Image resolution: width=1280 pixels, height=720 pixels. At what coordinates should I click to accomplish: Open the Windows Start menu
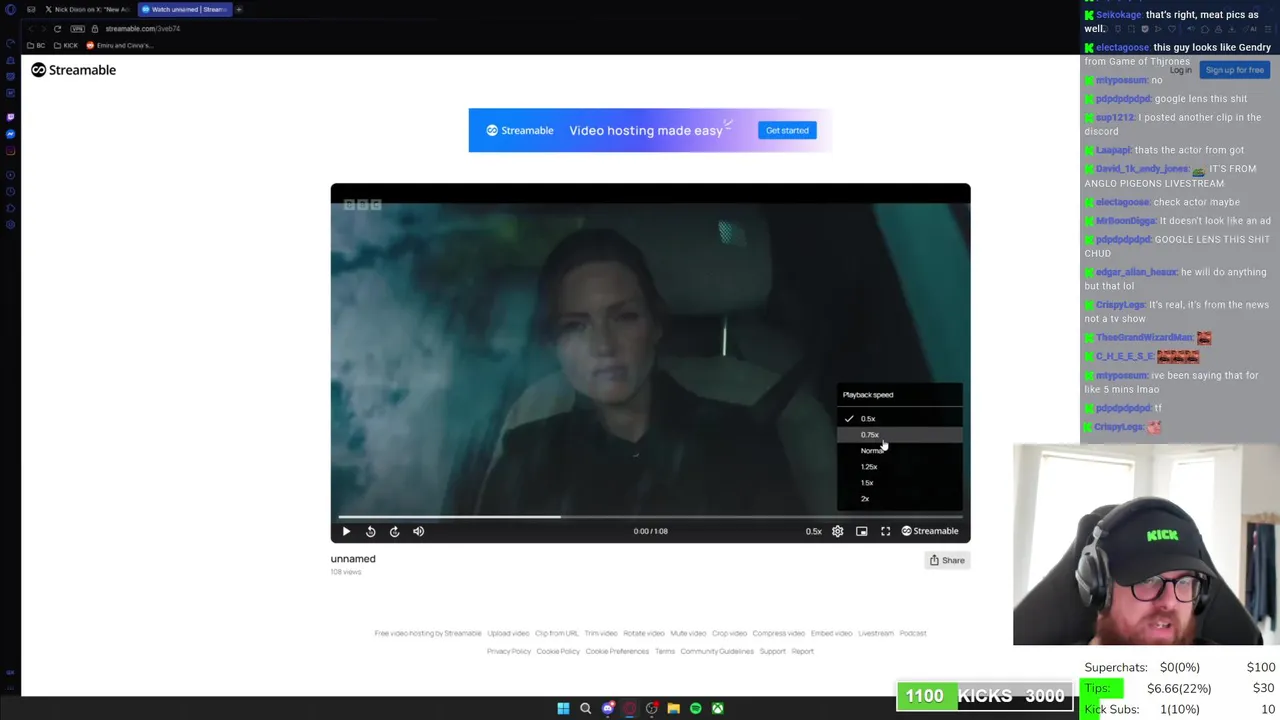click(563, 708)
